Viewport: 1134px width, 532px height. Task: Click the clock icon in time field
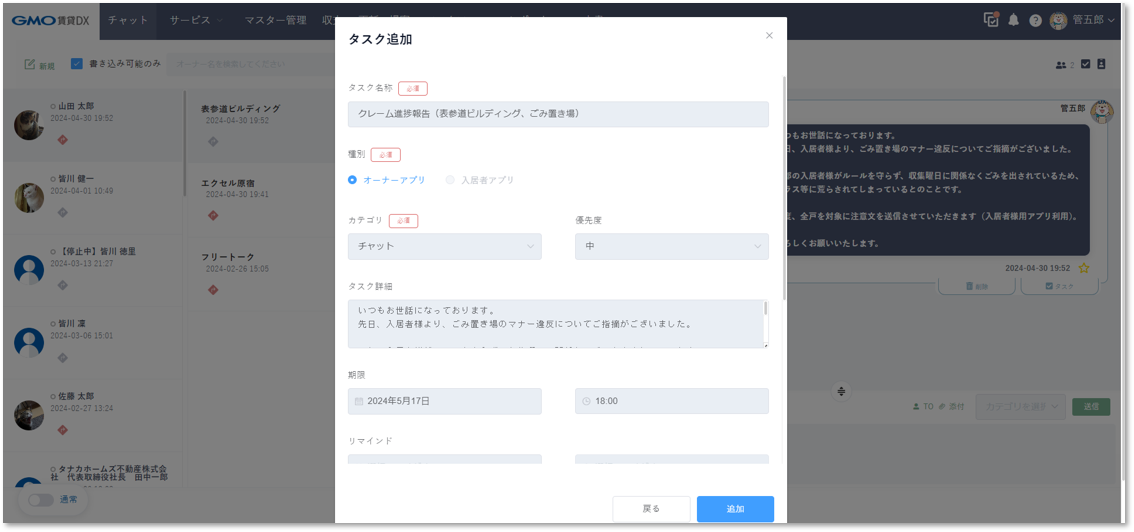click(x=586, y=401)
